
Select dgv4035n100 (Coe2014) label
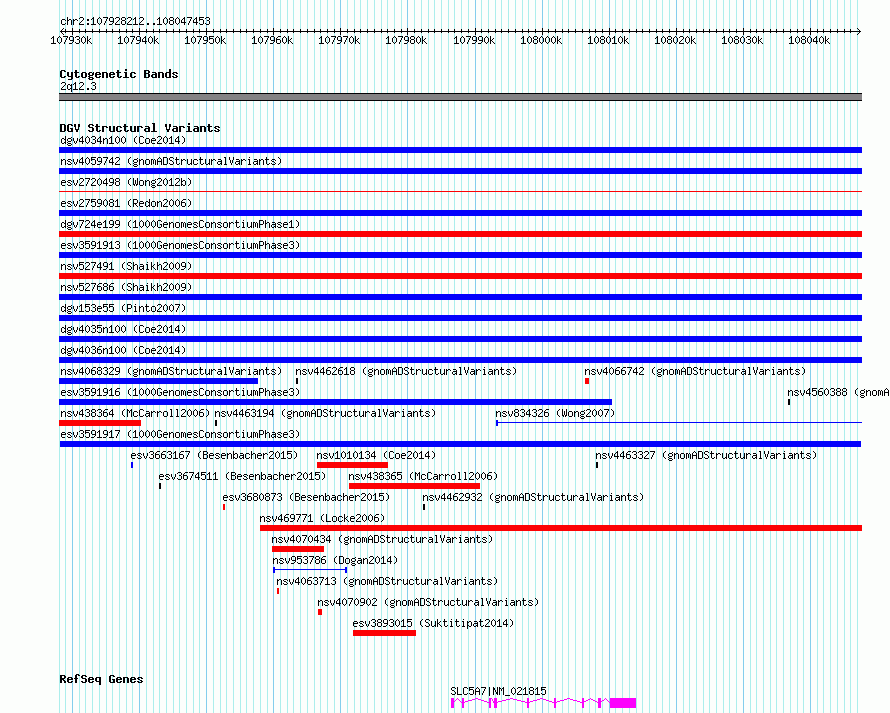coord(123,329)
